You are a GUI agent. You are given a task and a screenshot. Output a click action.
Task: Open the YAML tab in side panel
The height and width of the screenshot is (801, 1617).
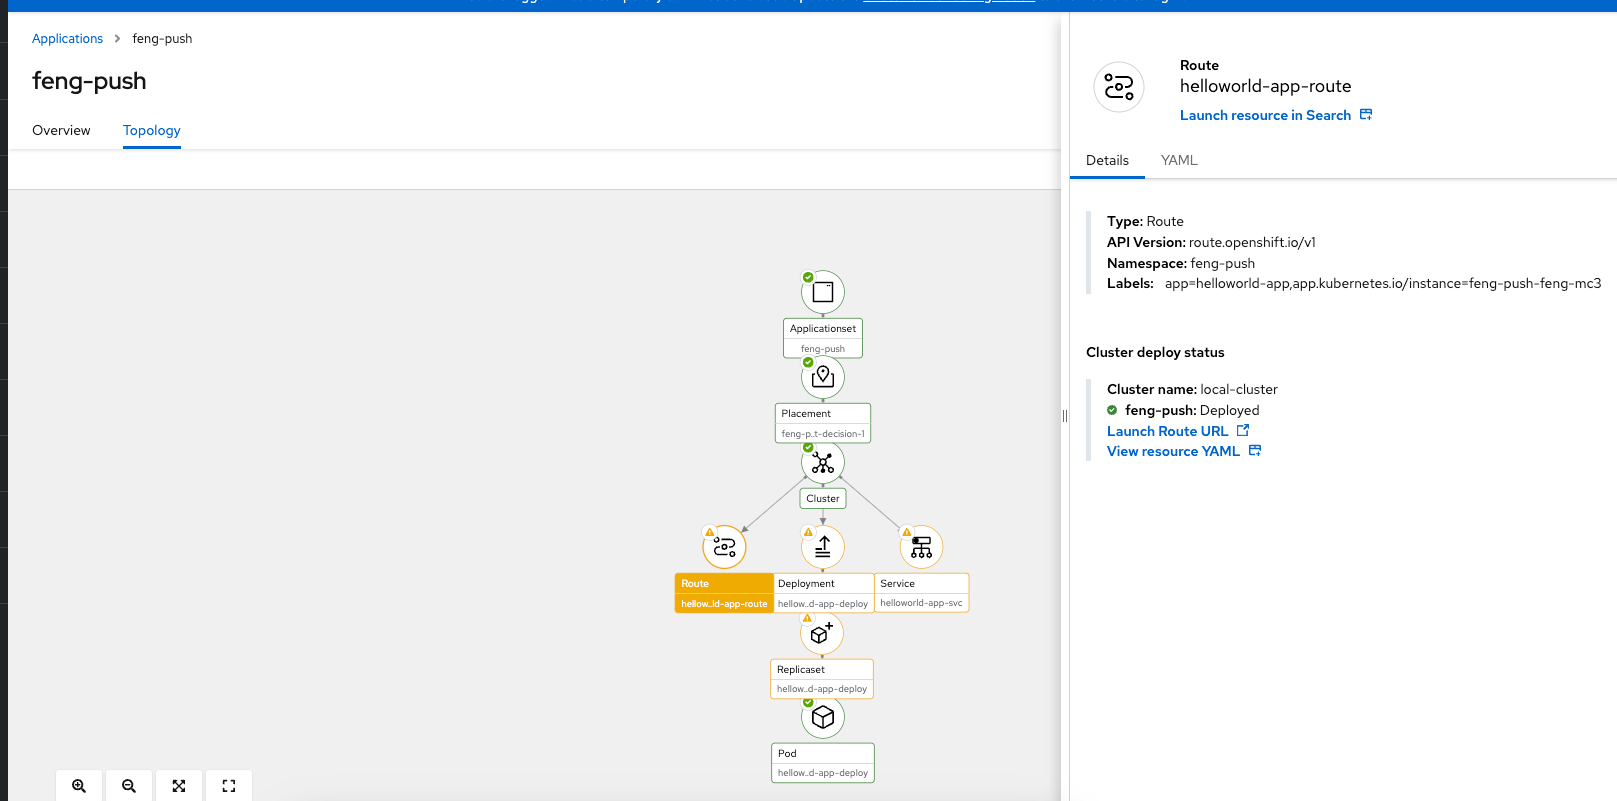click(1179, 160)
